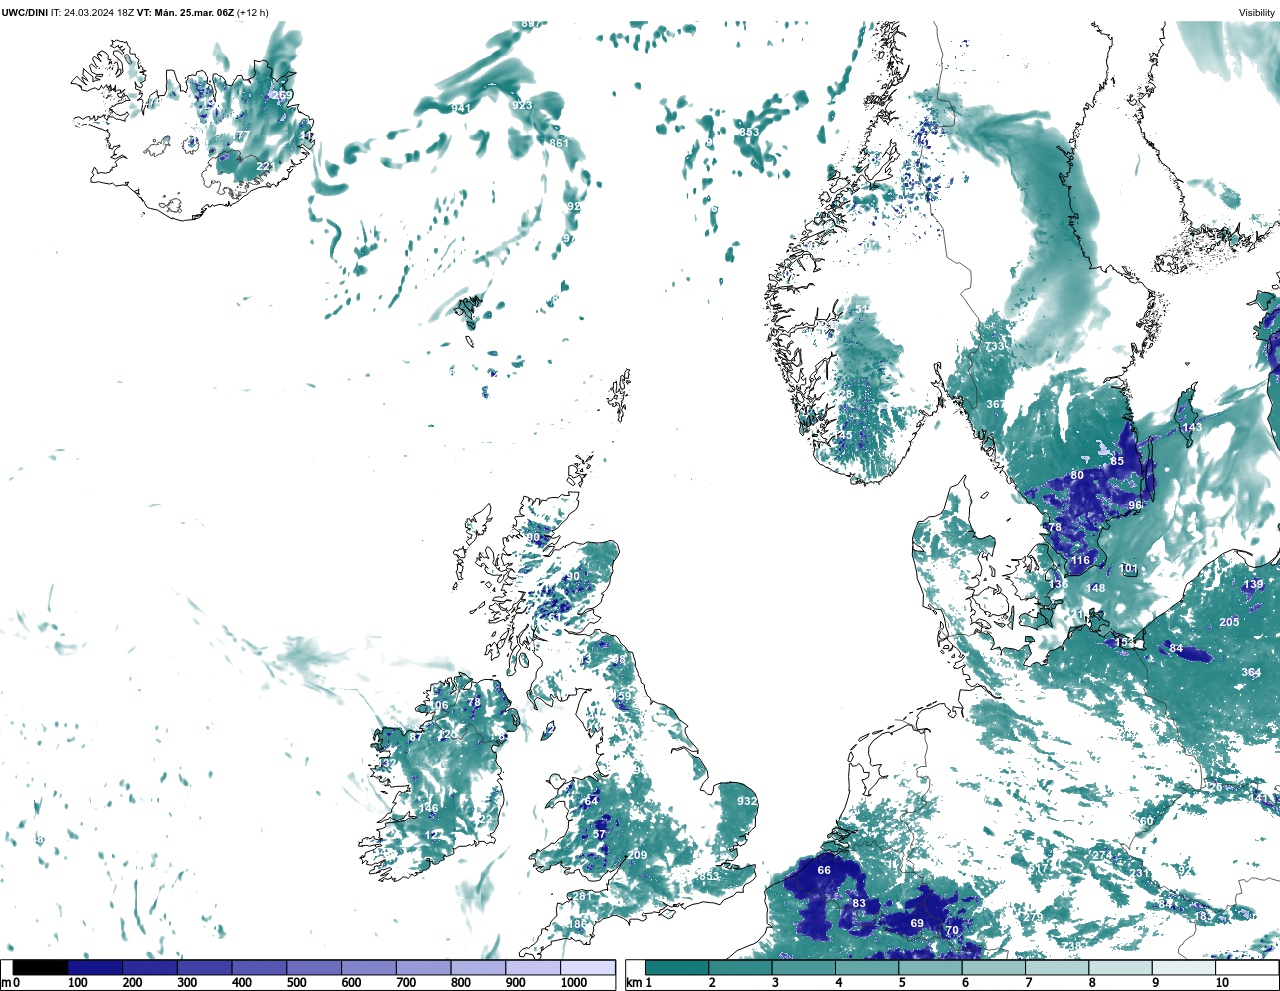Select the 400–500 m legend color block
Image resolution: width=1280 pixels, height=991 pixels.
(259, 968)
